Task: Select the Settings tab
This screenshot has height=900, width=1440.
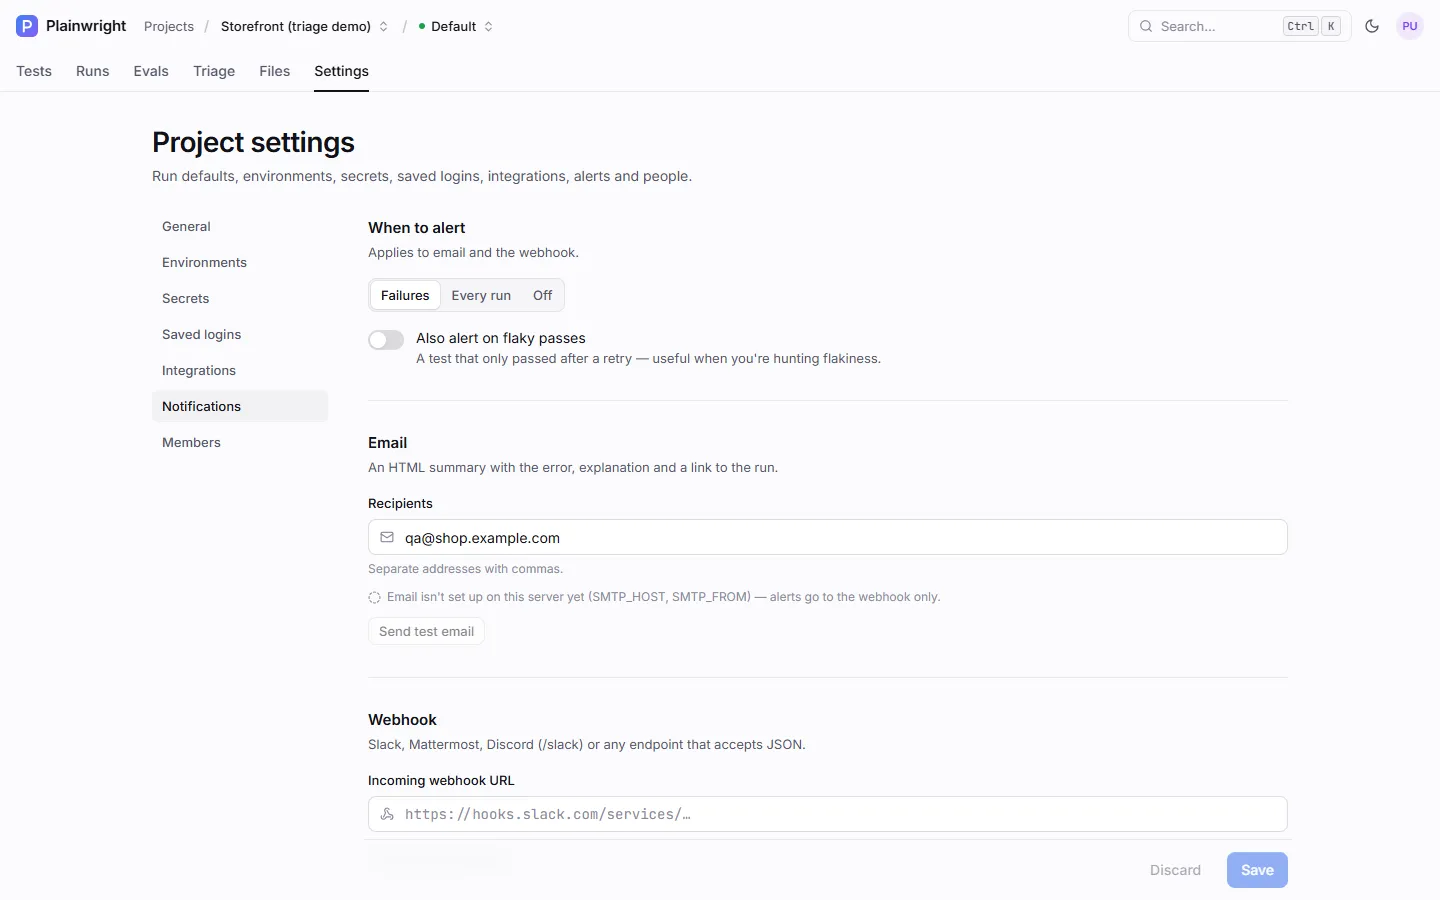Action: click(x=341, y=71)
